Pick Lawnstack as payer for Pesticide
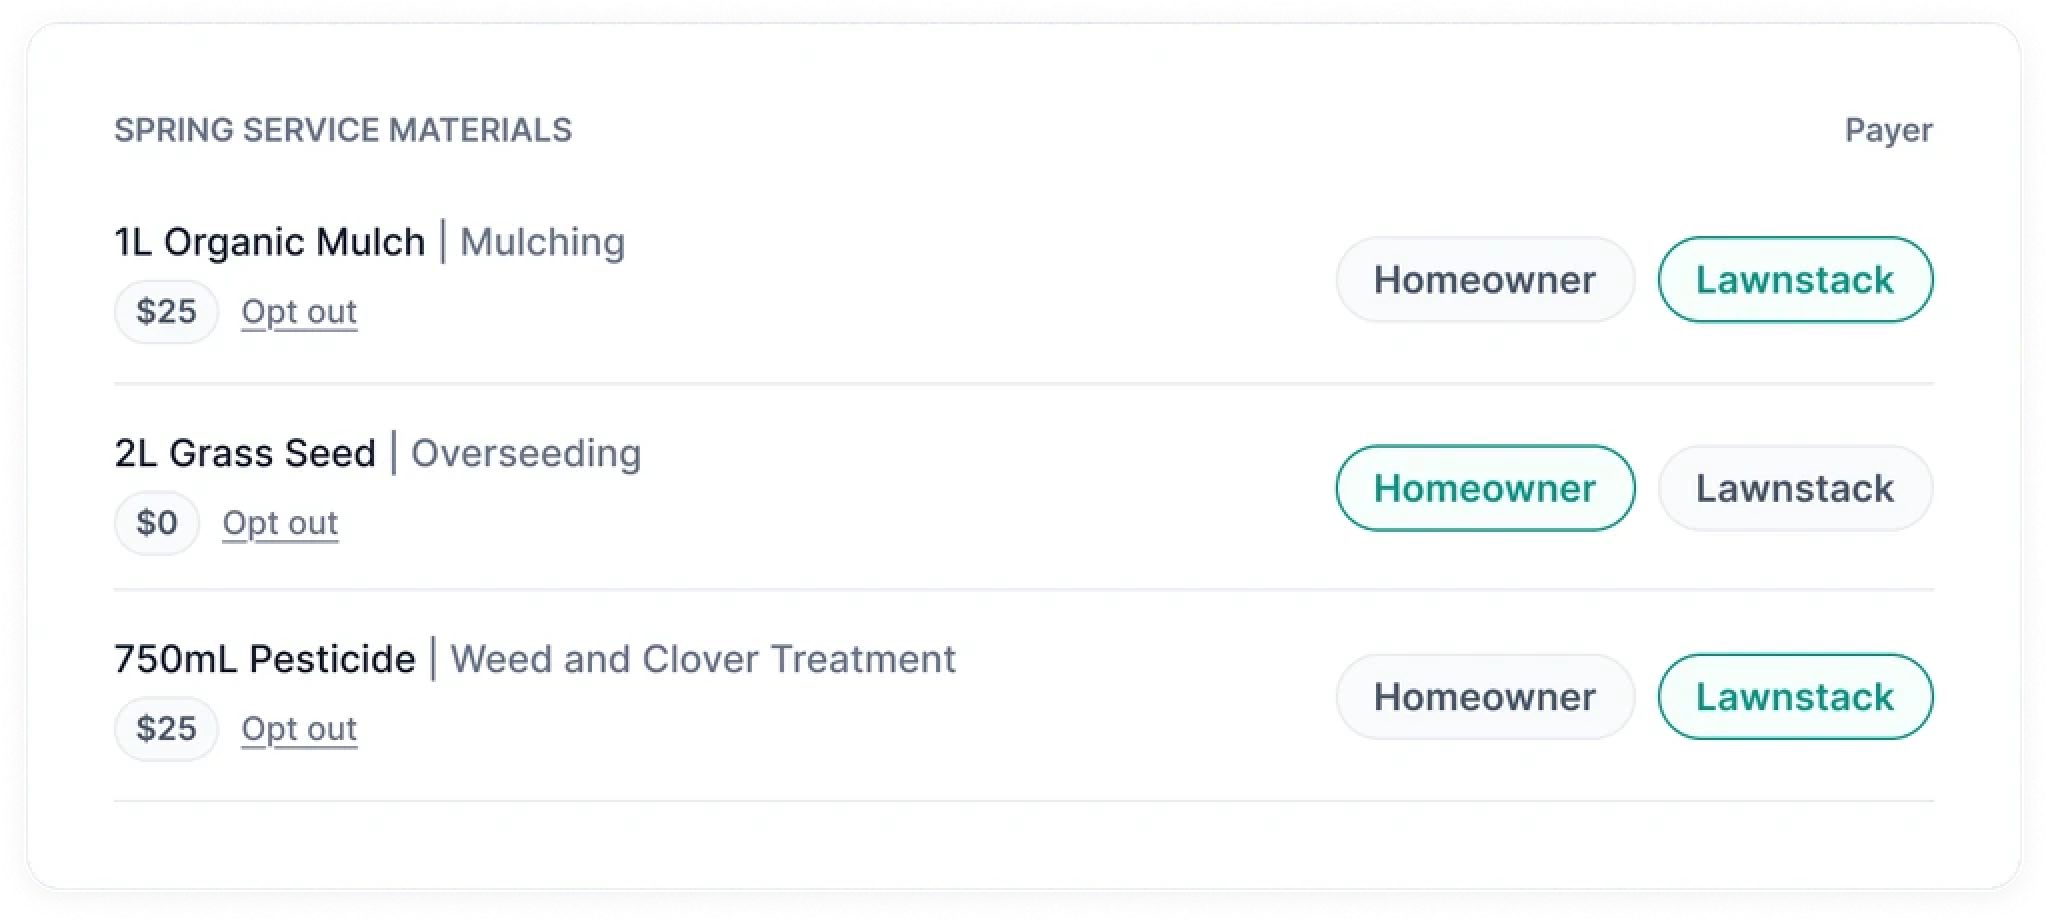2048x922 pixels. 1794,697
